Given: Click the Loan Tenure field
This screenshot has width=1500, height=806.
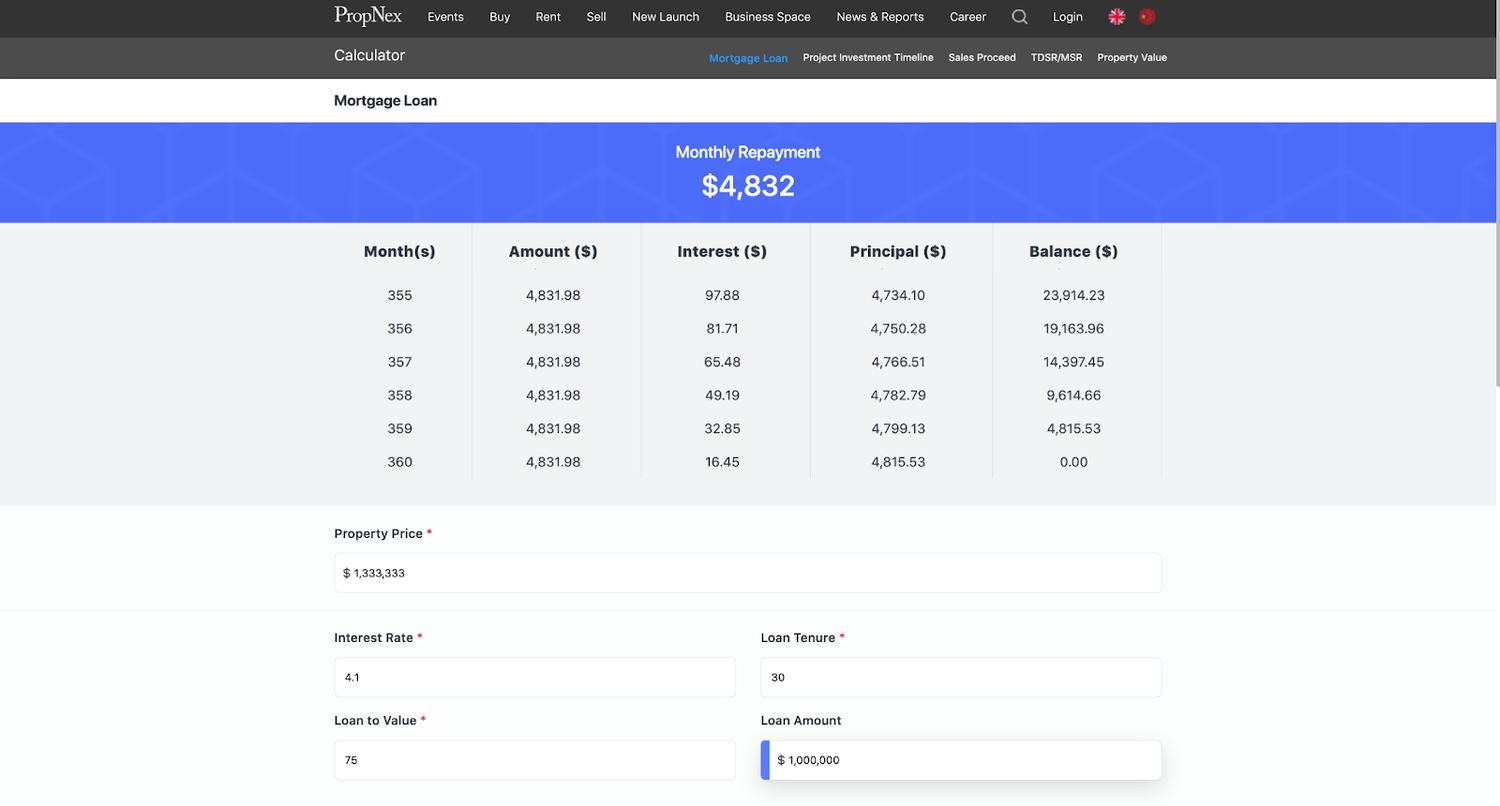Looking at the screenshot, I should 961,677.
